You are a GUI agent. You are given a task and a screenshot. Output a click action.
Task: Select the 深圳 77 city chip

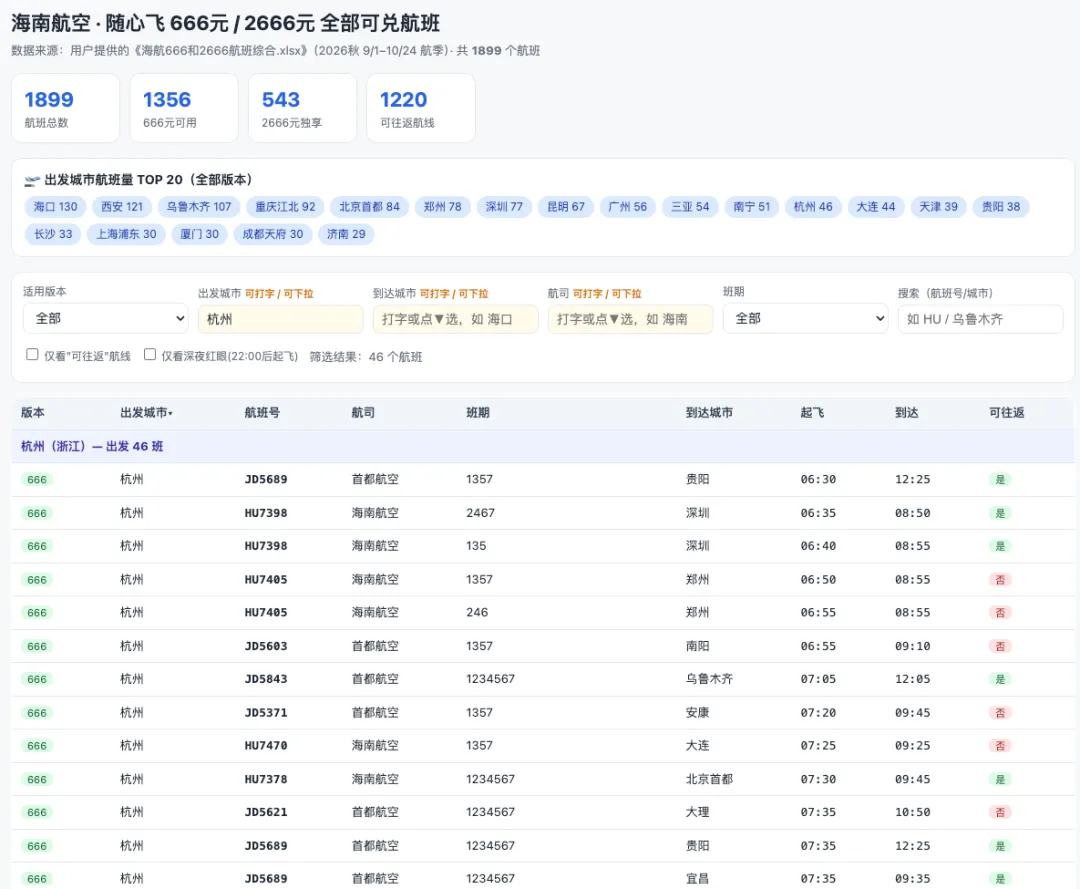coord(504,207)
